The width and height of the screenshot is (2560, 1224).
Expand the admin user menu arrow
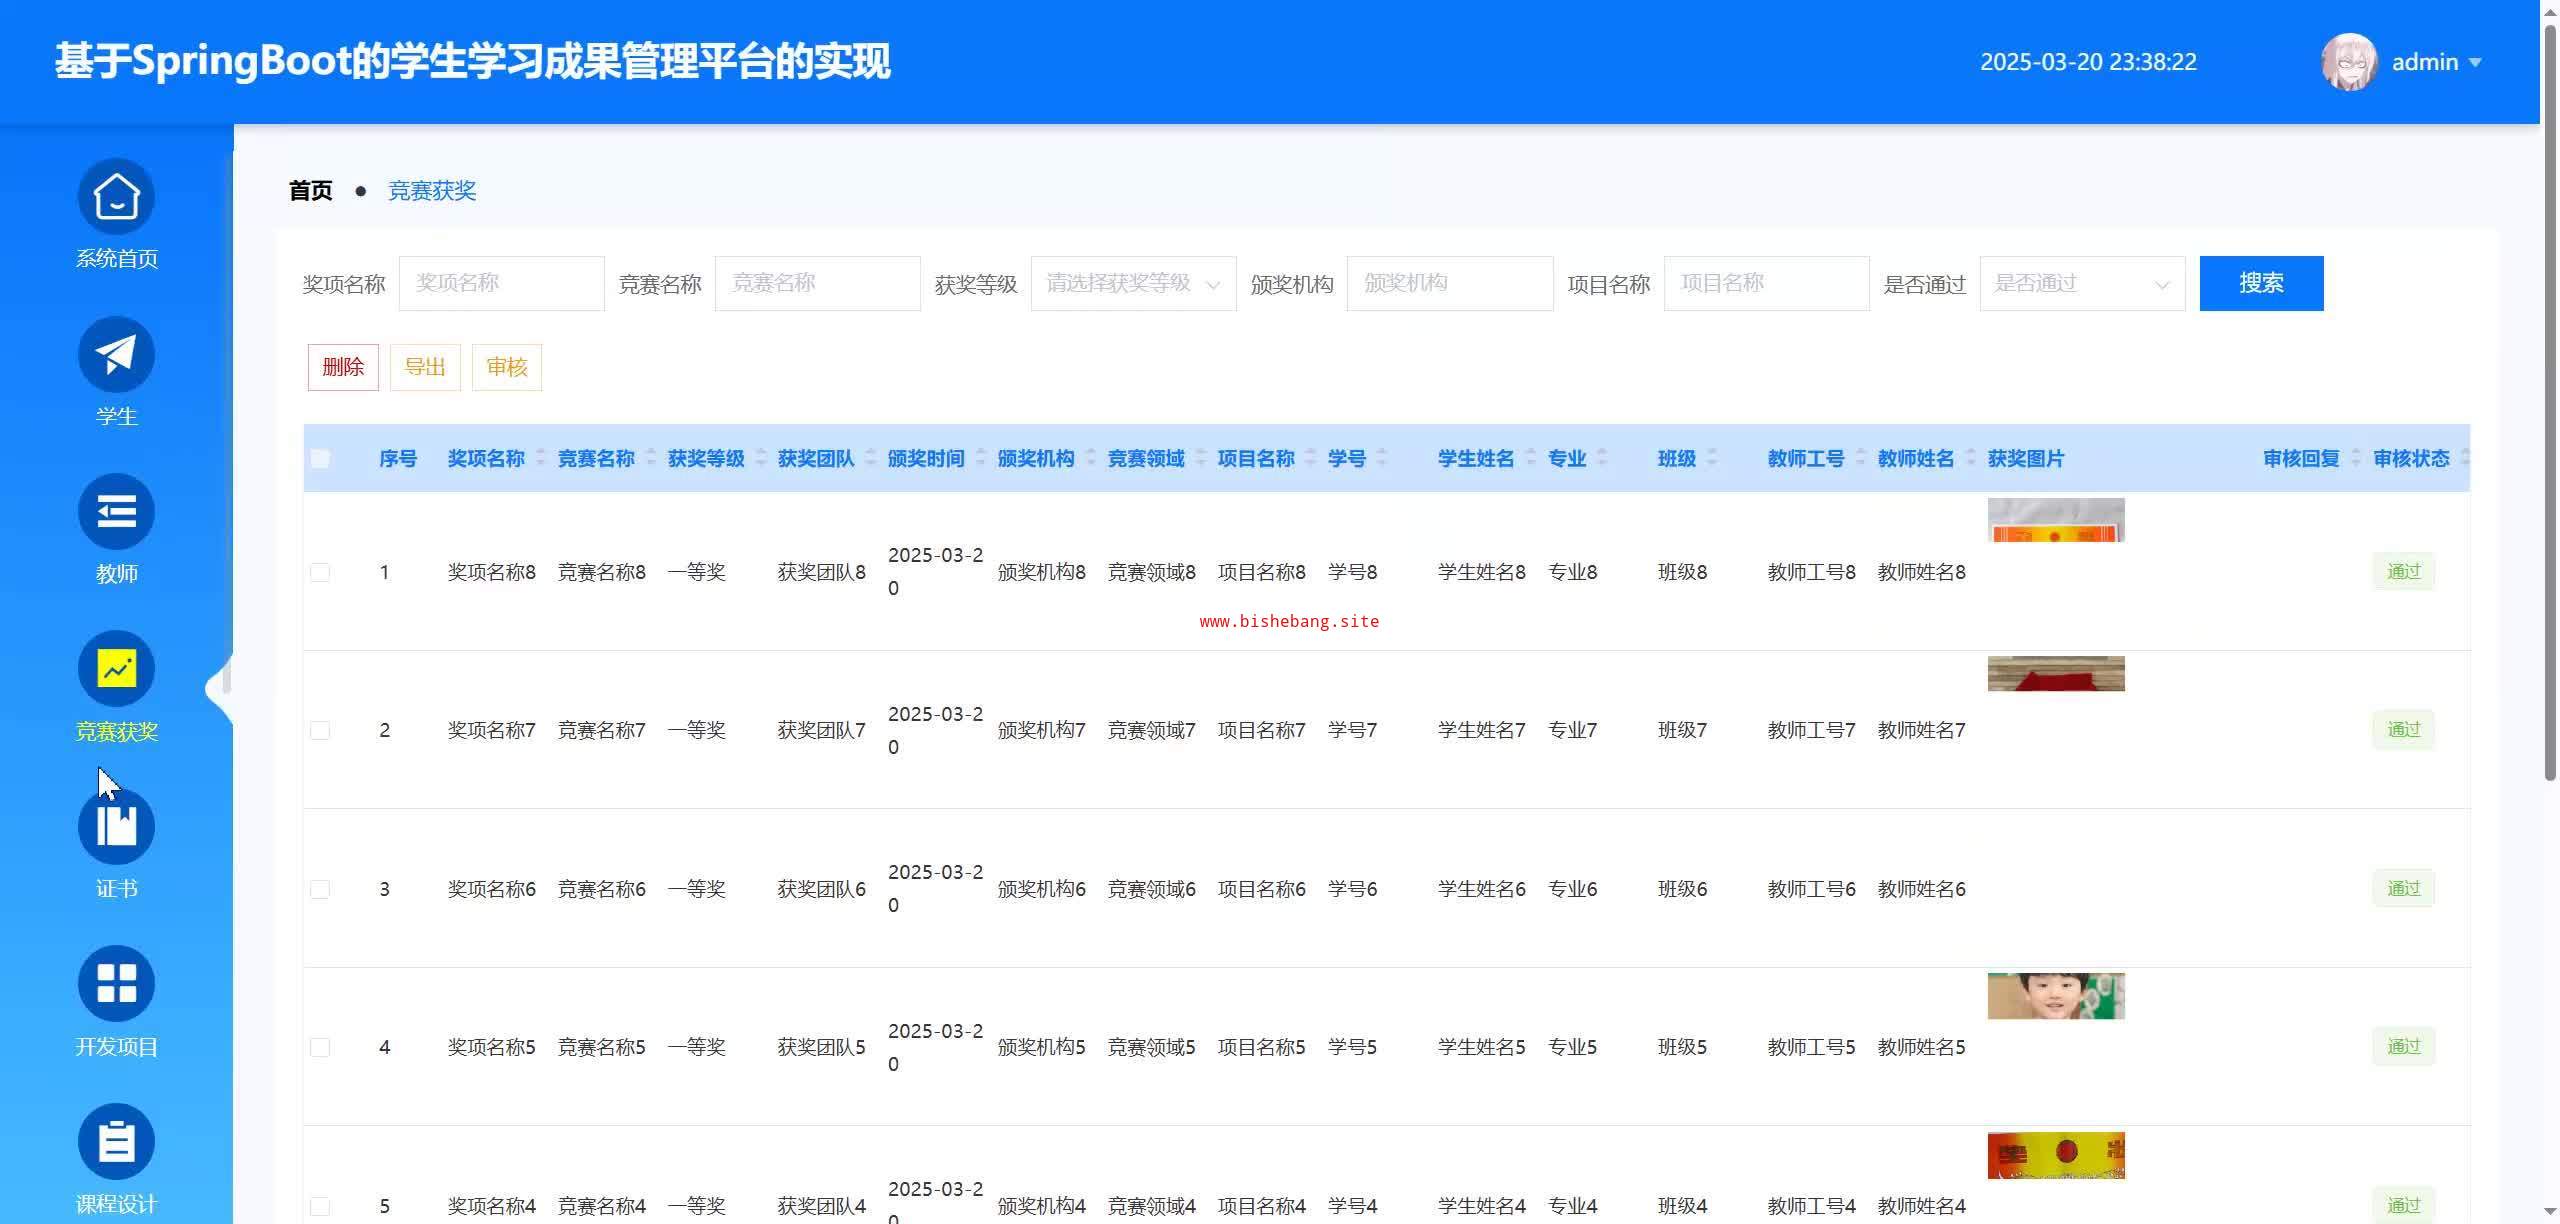pyautogui.click(x=2475, y=62)
